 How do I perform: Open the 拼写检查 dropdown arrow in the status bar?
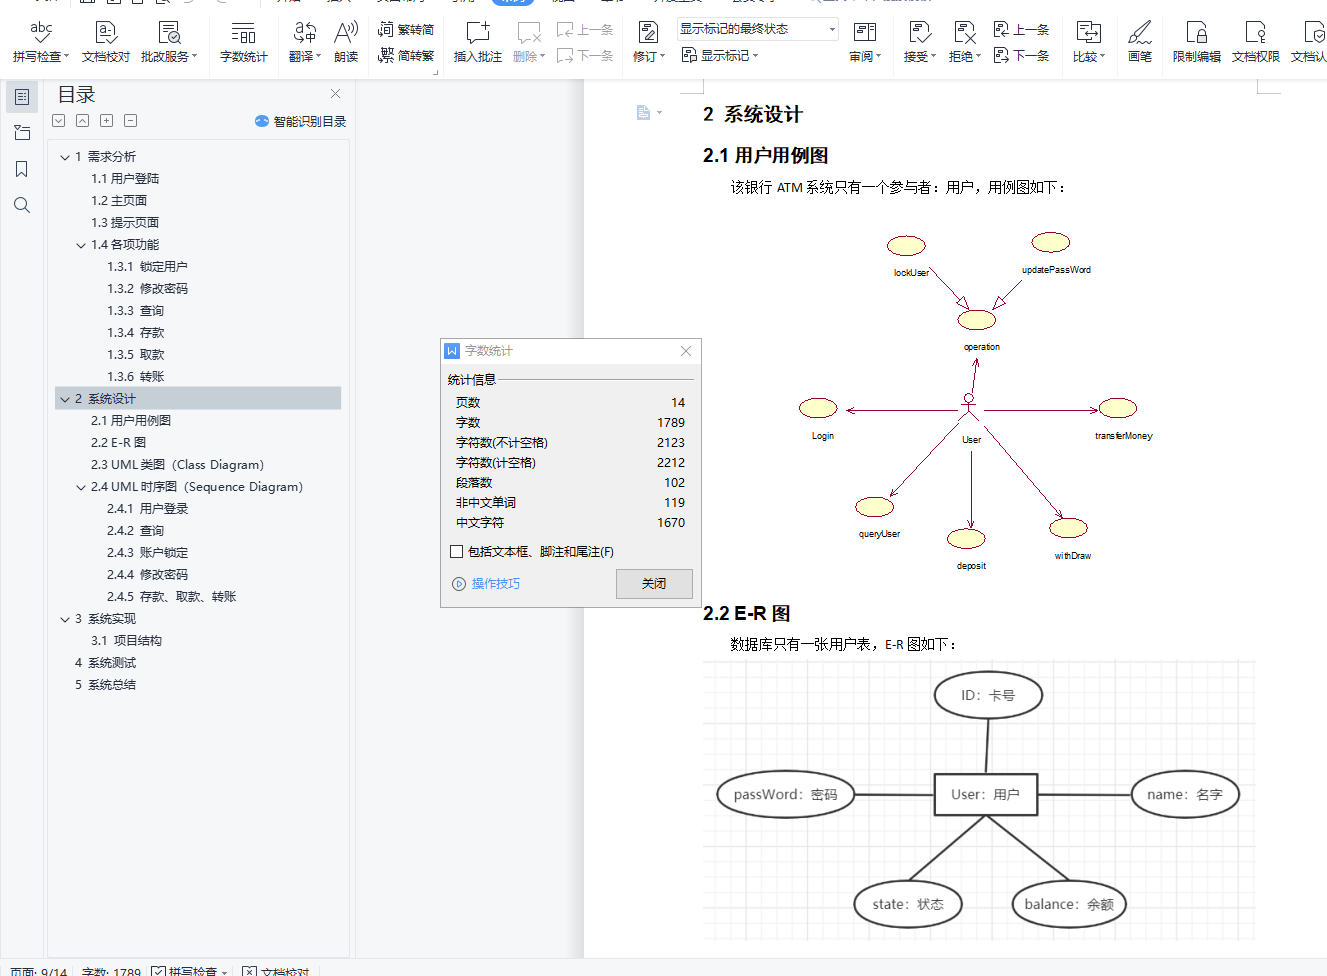point(225,972)
